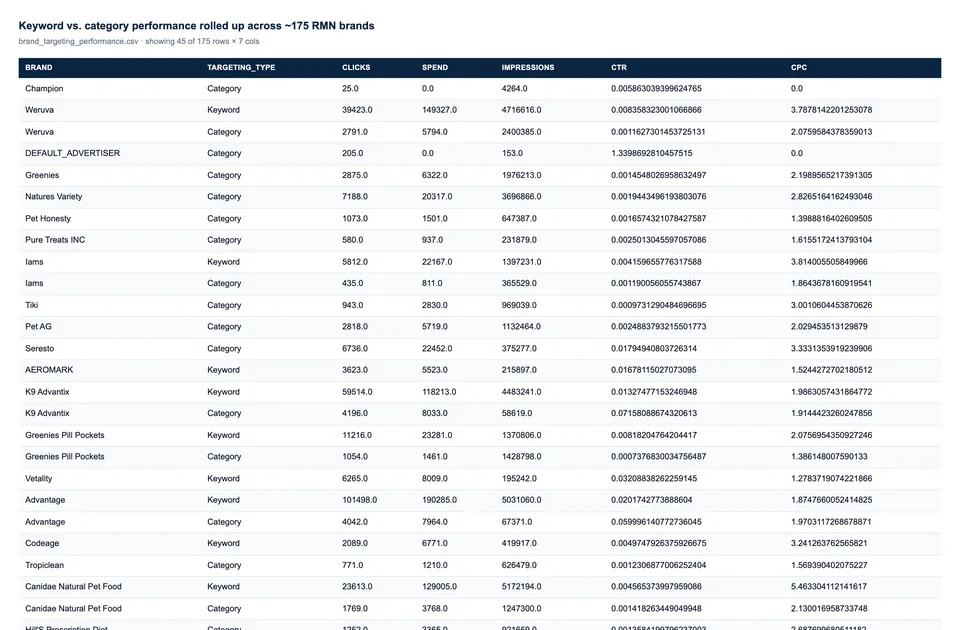The image size is (960, 630).
Task: Click impressions value 4716616.0
Action: click(x=521, y=110)
